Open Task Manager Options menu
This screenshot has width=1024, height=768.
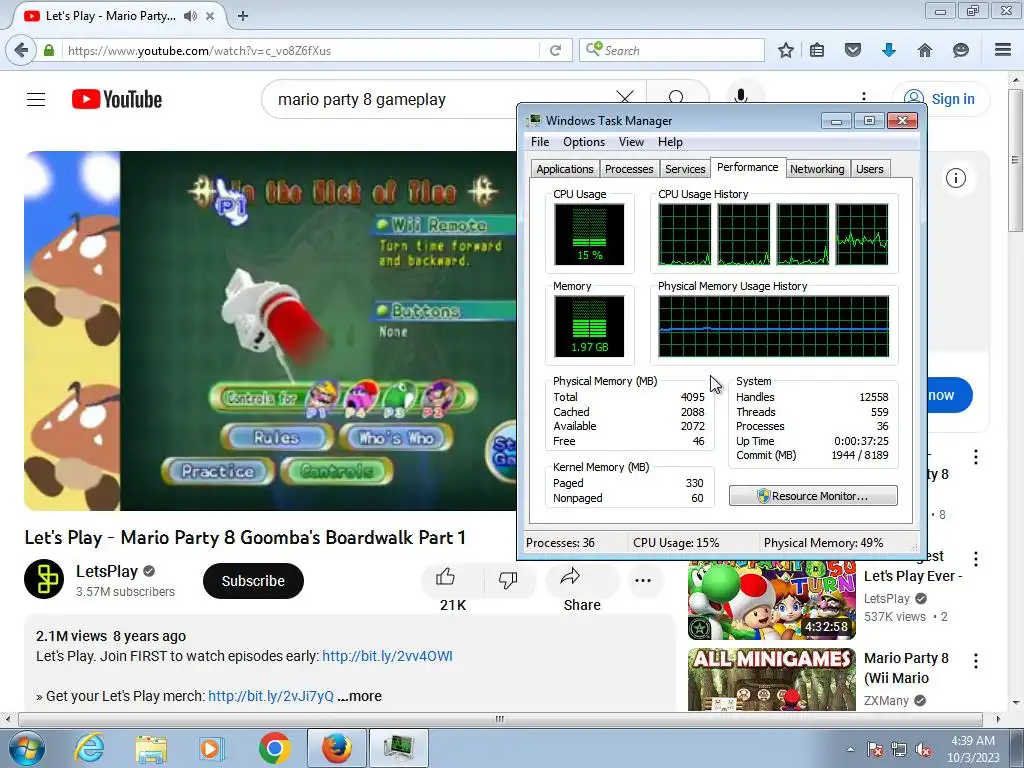click(584, 142)
